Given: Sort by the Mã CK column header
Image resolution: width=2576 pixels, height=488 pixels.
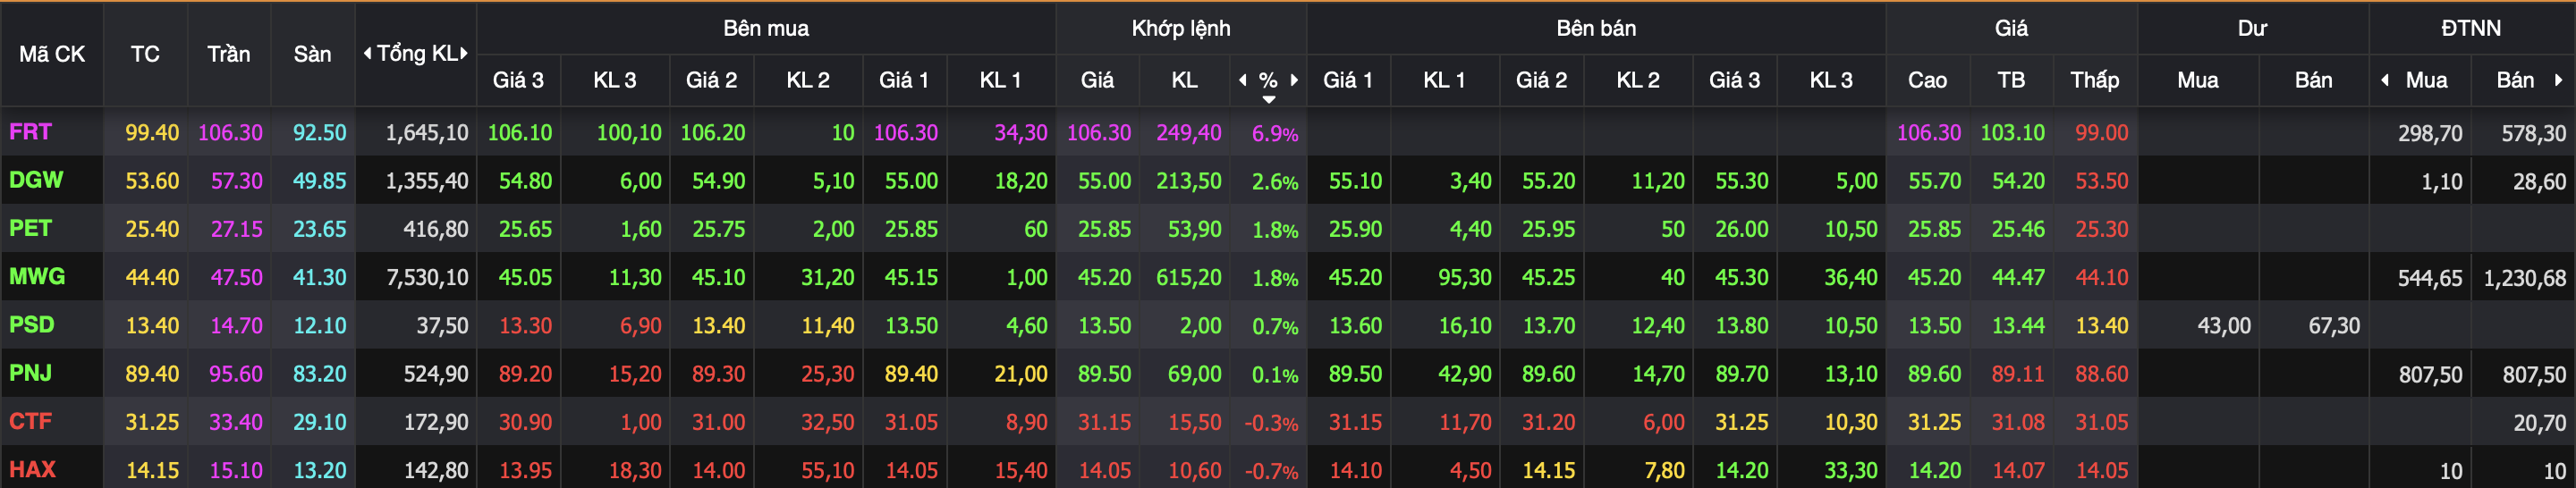Looking at the screenshot, I should click(52, 54).
